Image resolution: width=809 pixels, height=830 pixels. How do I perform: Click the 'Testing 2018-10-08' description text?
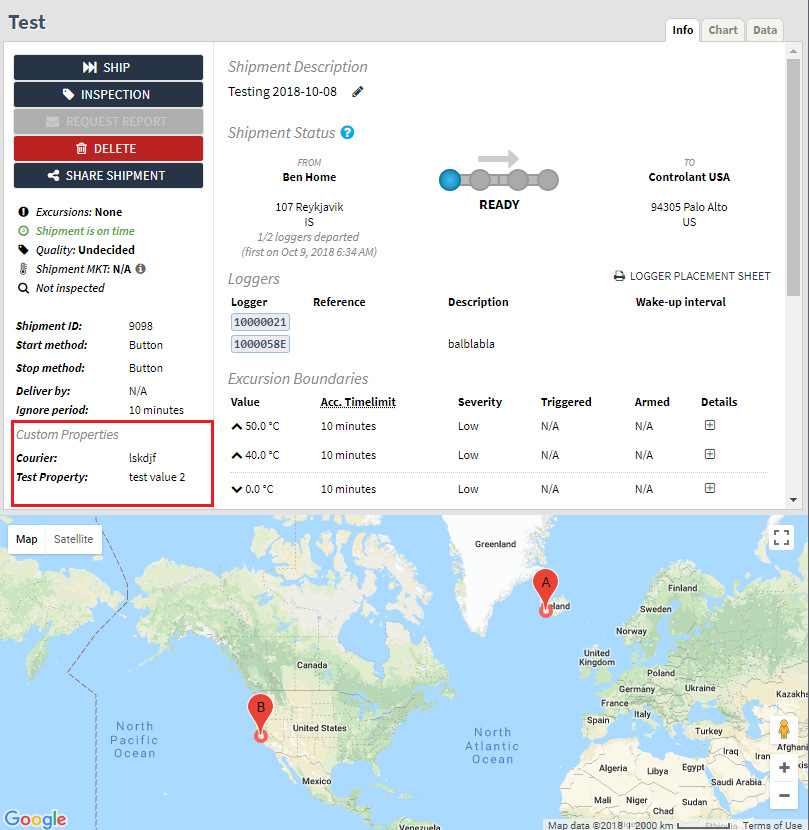click(x=282, y=92)
